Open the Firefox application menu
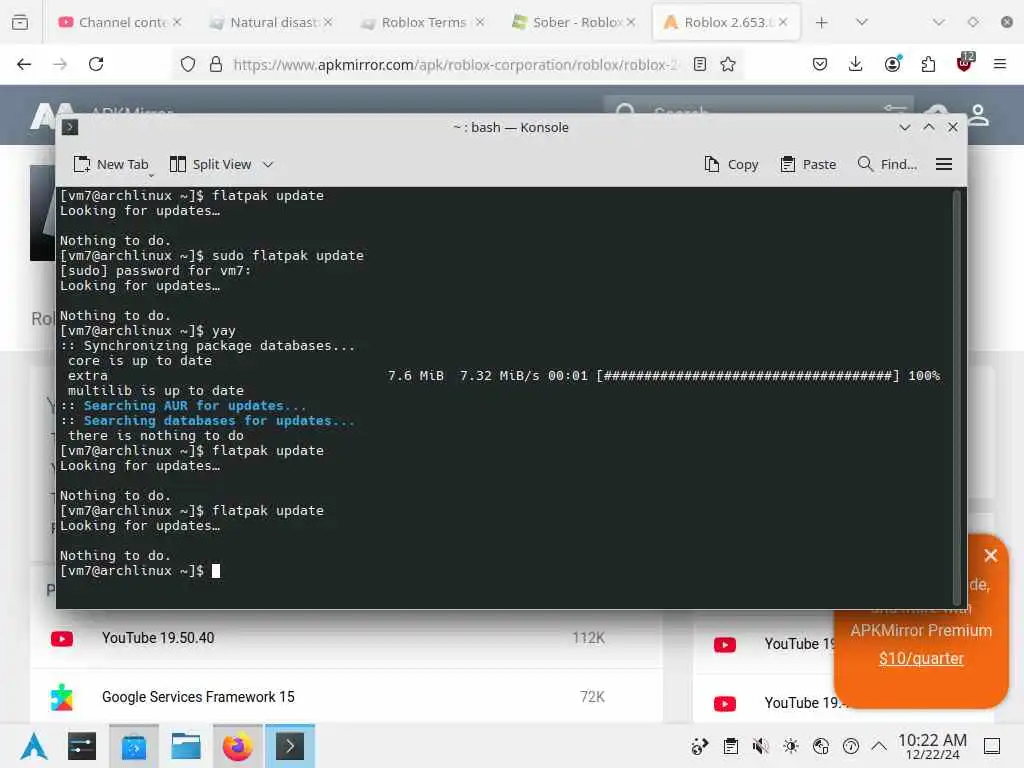Viewport: 1024px width, 768px height. click(x=1000, y=64)
